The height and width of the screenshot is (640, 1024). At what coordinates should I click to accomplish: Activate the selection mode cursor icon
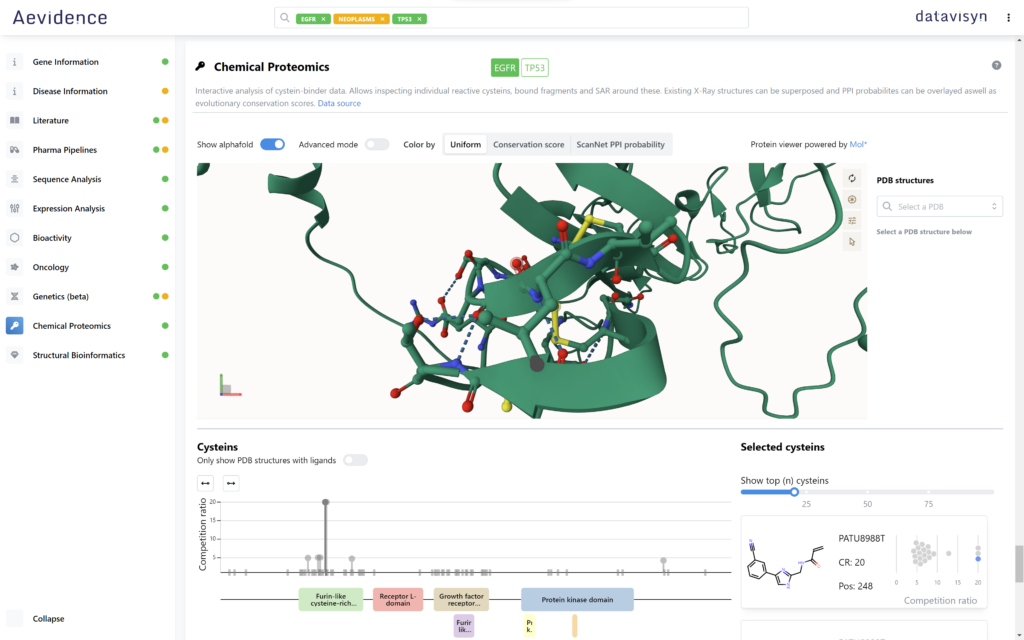(852, 241)
